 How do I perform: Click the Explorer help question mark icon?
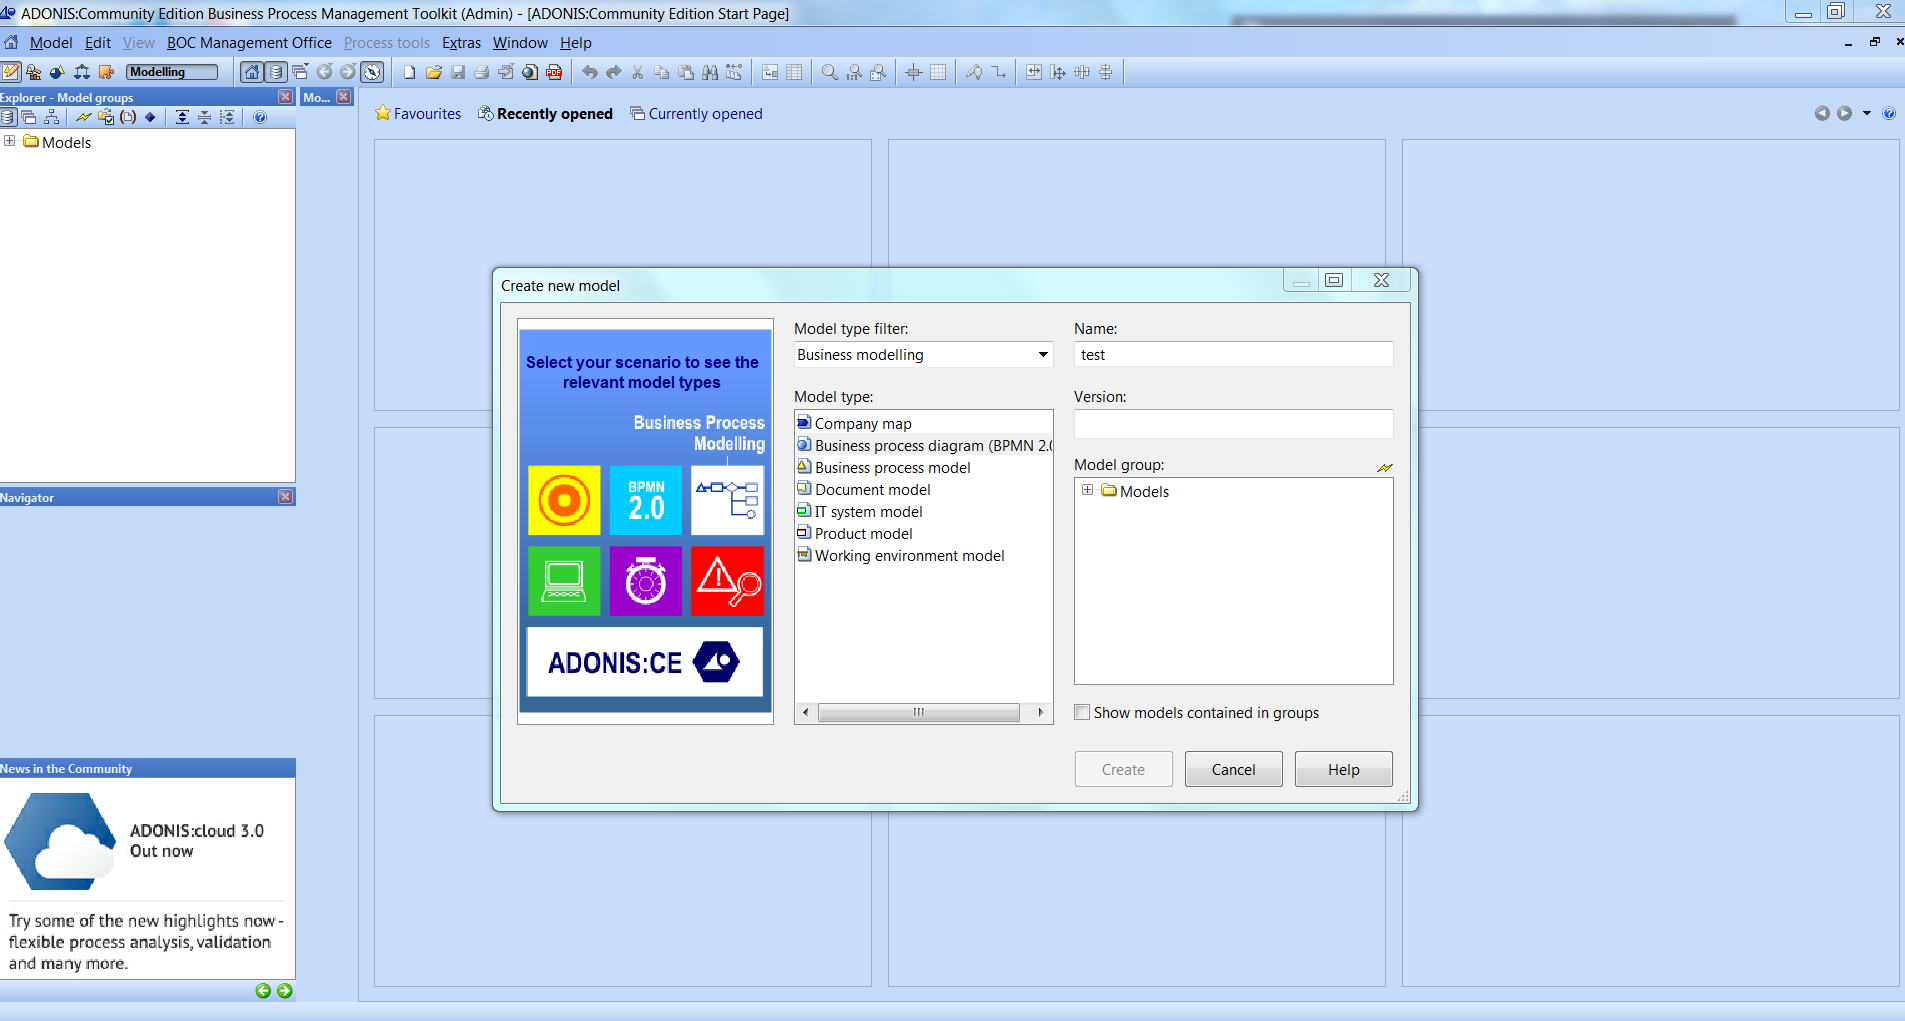click(x=260, y=117)
